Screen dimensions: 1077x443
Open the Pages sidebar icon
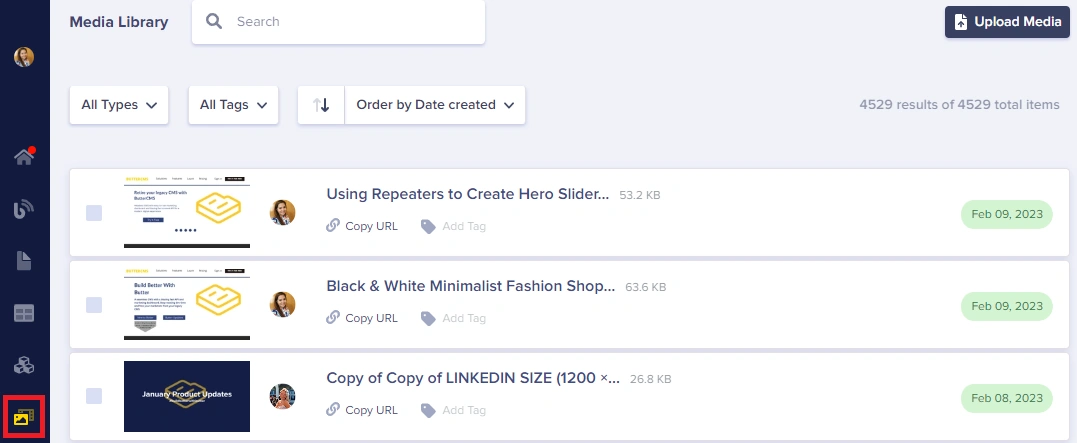click(x=24, y=261)
